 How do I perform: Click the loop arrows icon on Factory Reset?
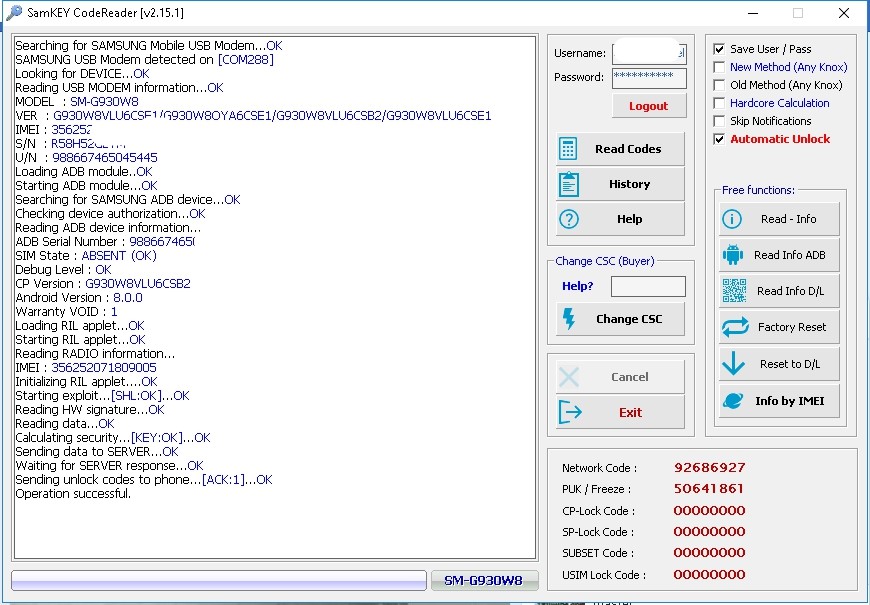[x=735, y=327]
